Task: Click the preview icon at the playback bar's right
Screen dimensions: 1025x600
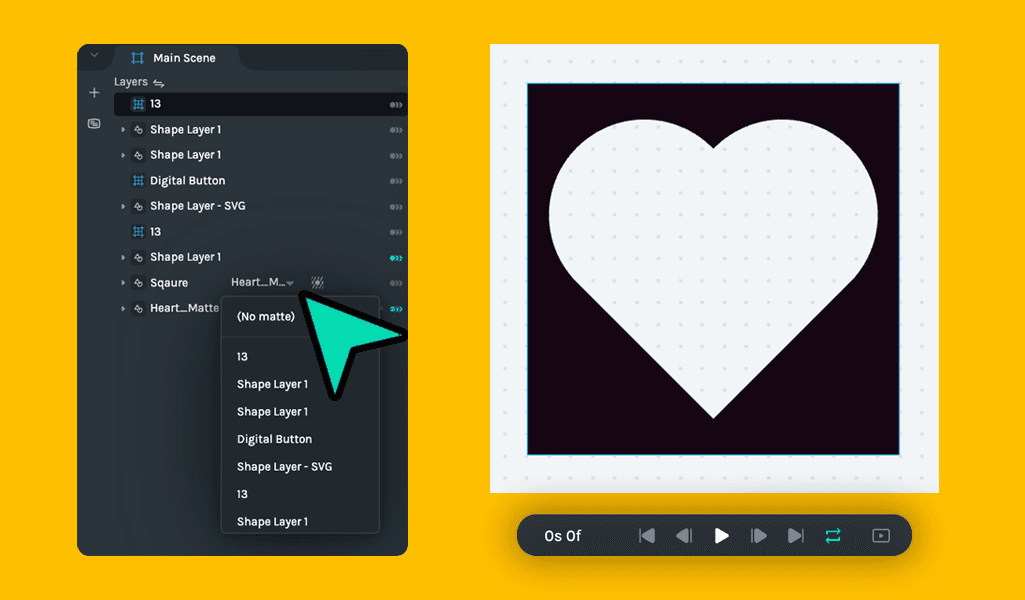Action: pyautogui.click(x=881, y=535)
